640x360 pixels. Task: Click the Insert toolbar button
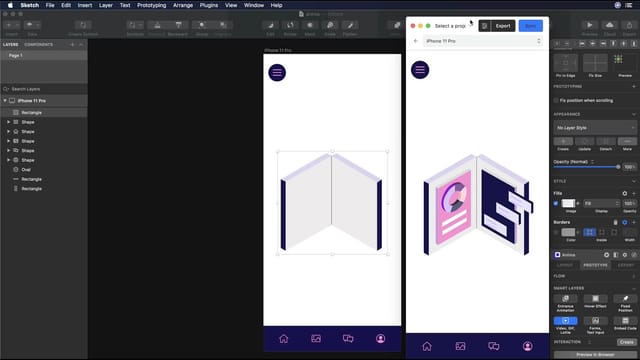pos(11,25)
